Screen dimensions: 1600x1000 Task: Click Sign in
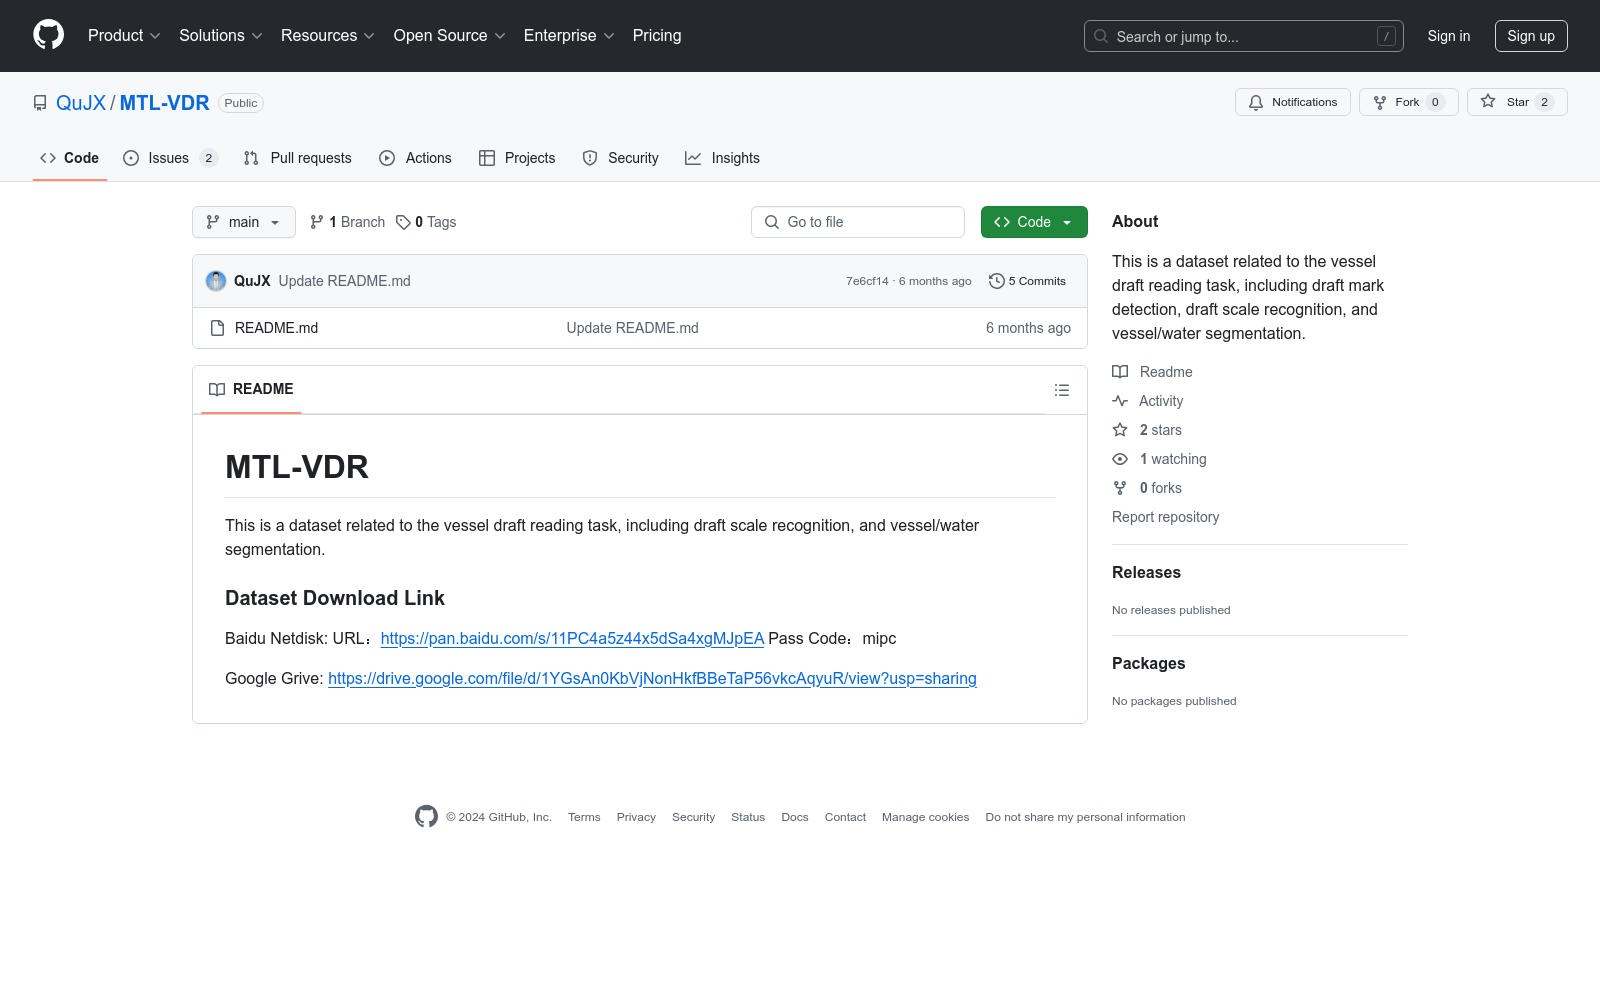(x=1449, y=36)
